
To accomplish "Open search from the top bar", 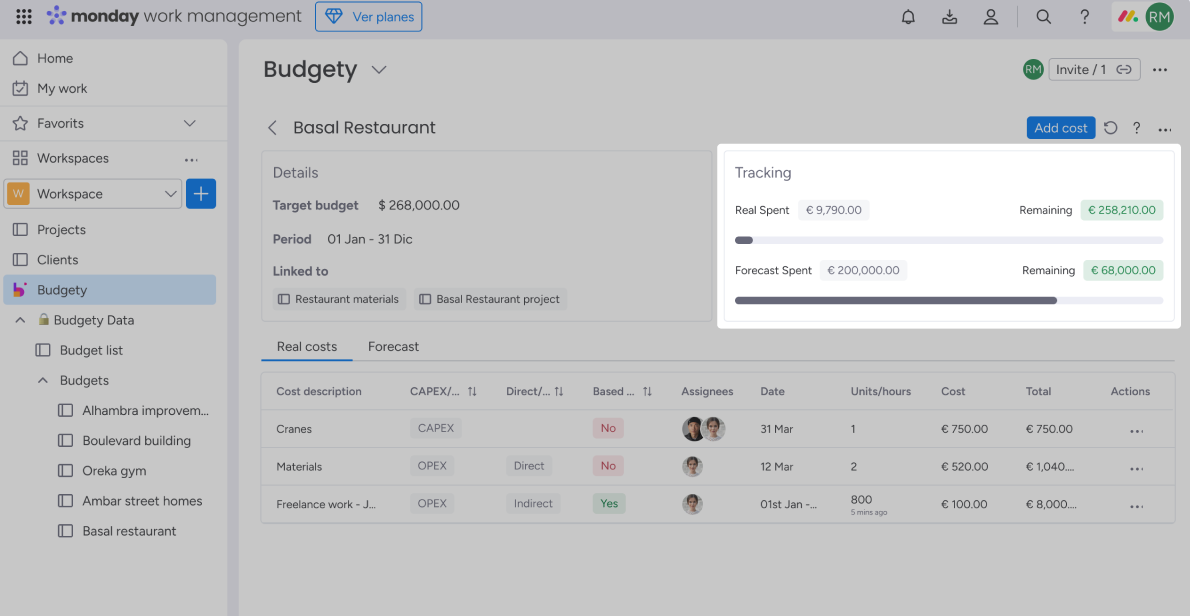I will click(1043, 16).
